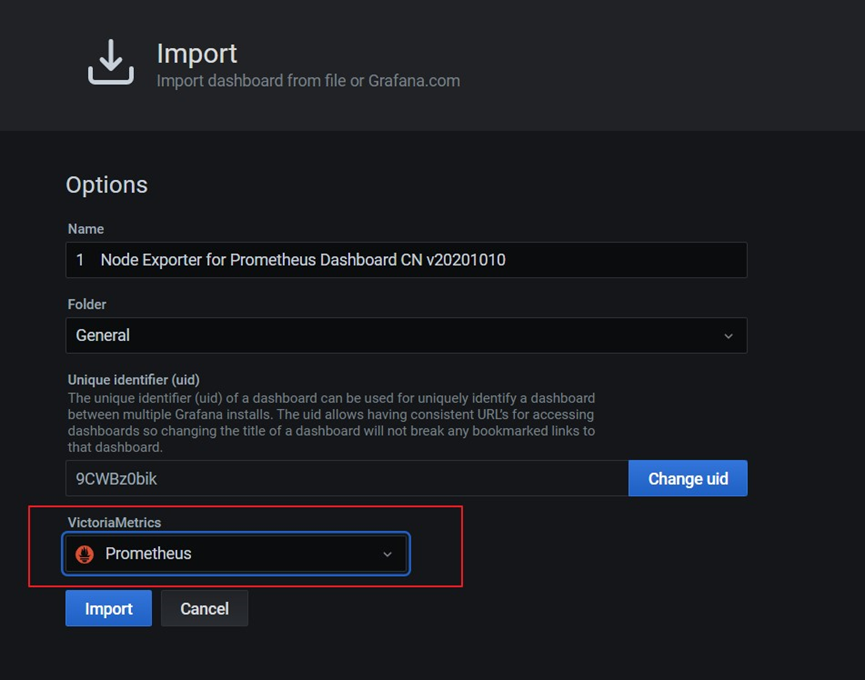Click the Prometheus flame icon
This screenshot has height=680, width=865.
pos(85,554)
